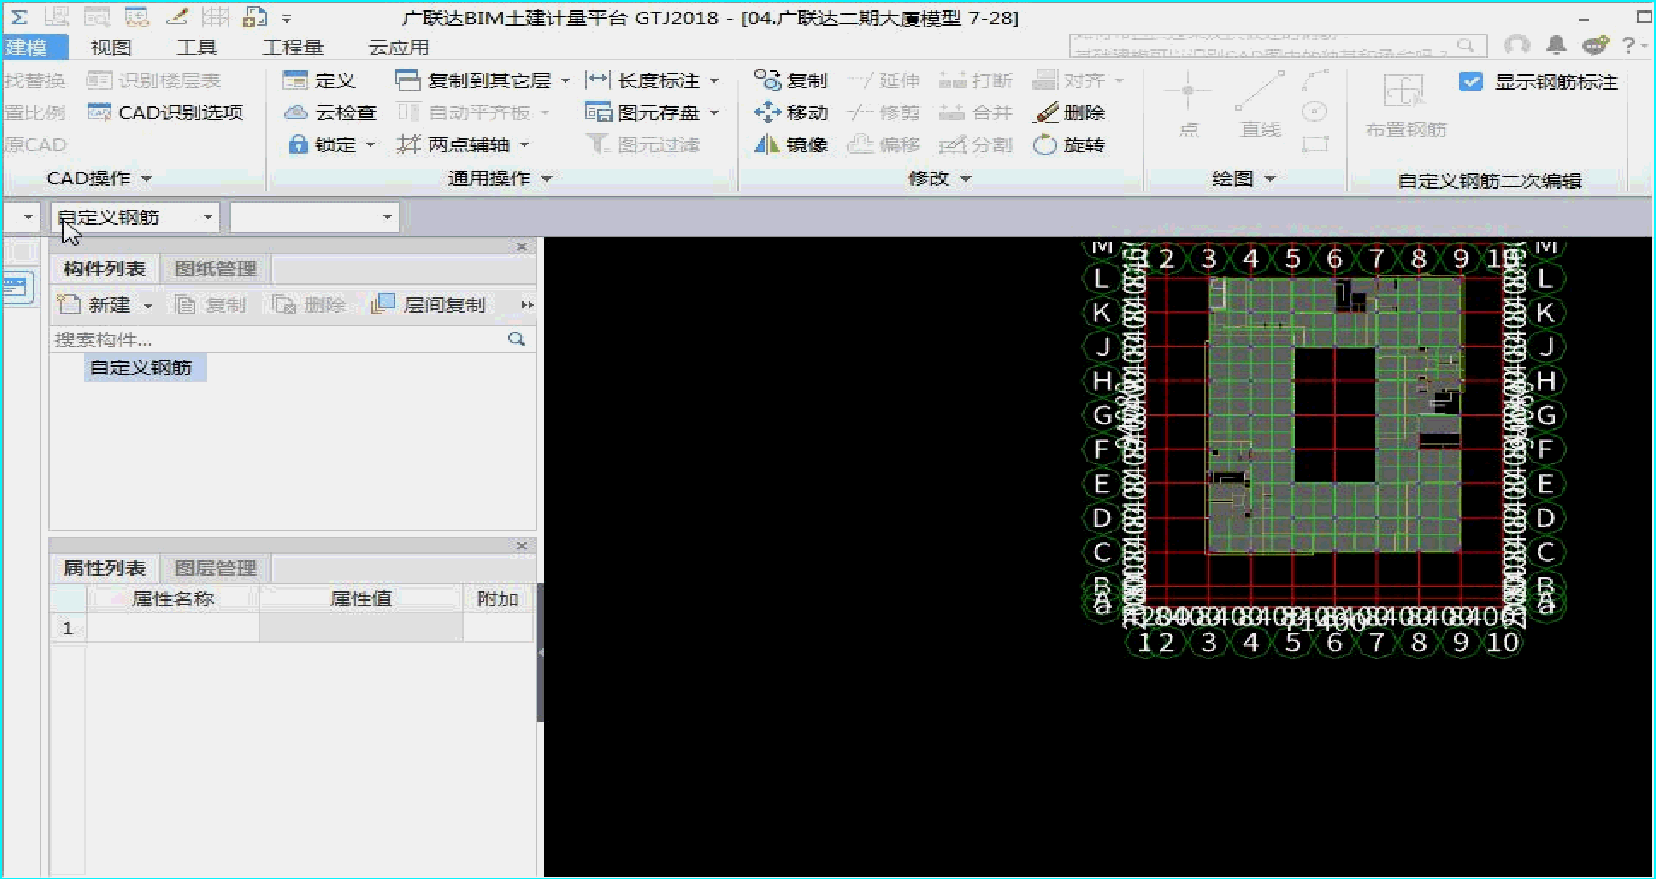Switch to the 属性列表 tab
The width and height of the screenshot is (1656, 879).
tap(105, 568)
